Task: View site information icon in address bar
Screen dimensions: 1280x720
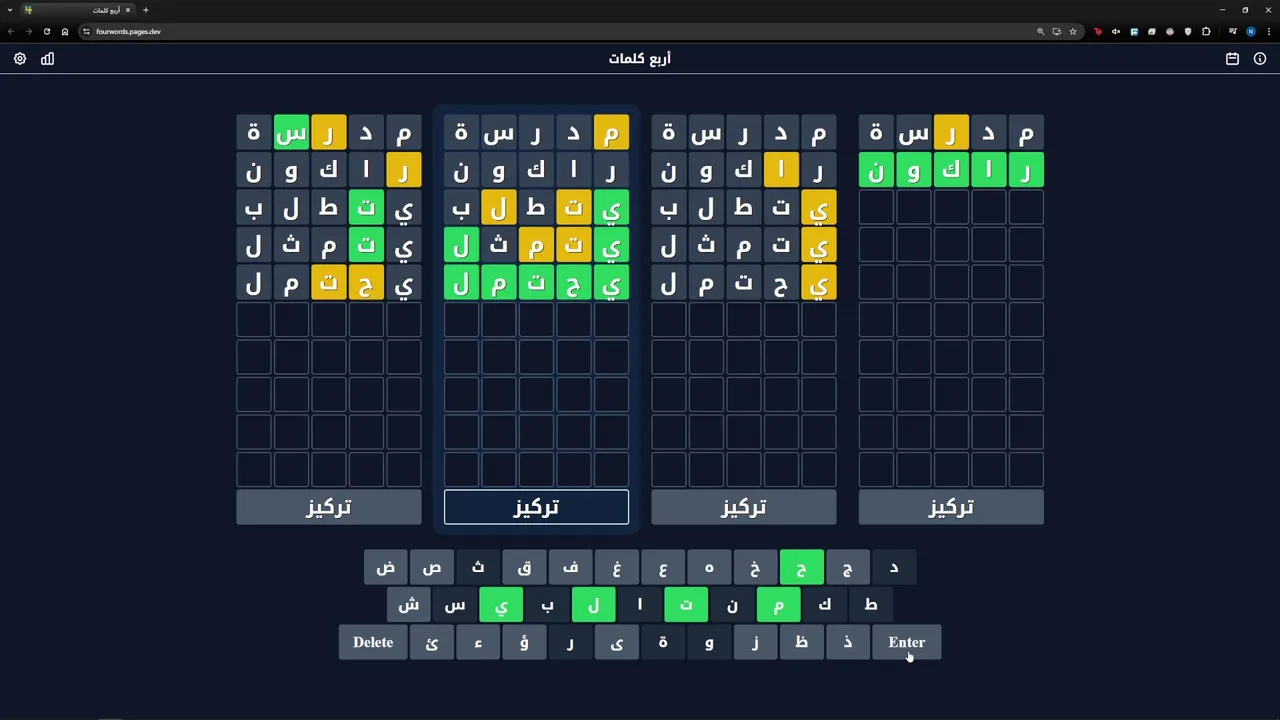Action: point(86,31)
